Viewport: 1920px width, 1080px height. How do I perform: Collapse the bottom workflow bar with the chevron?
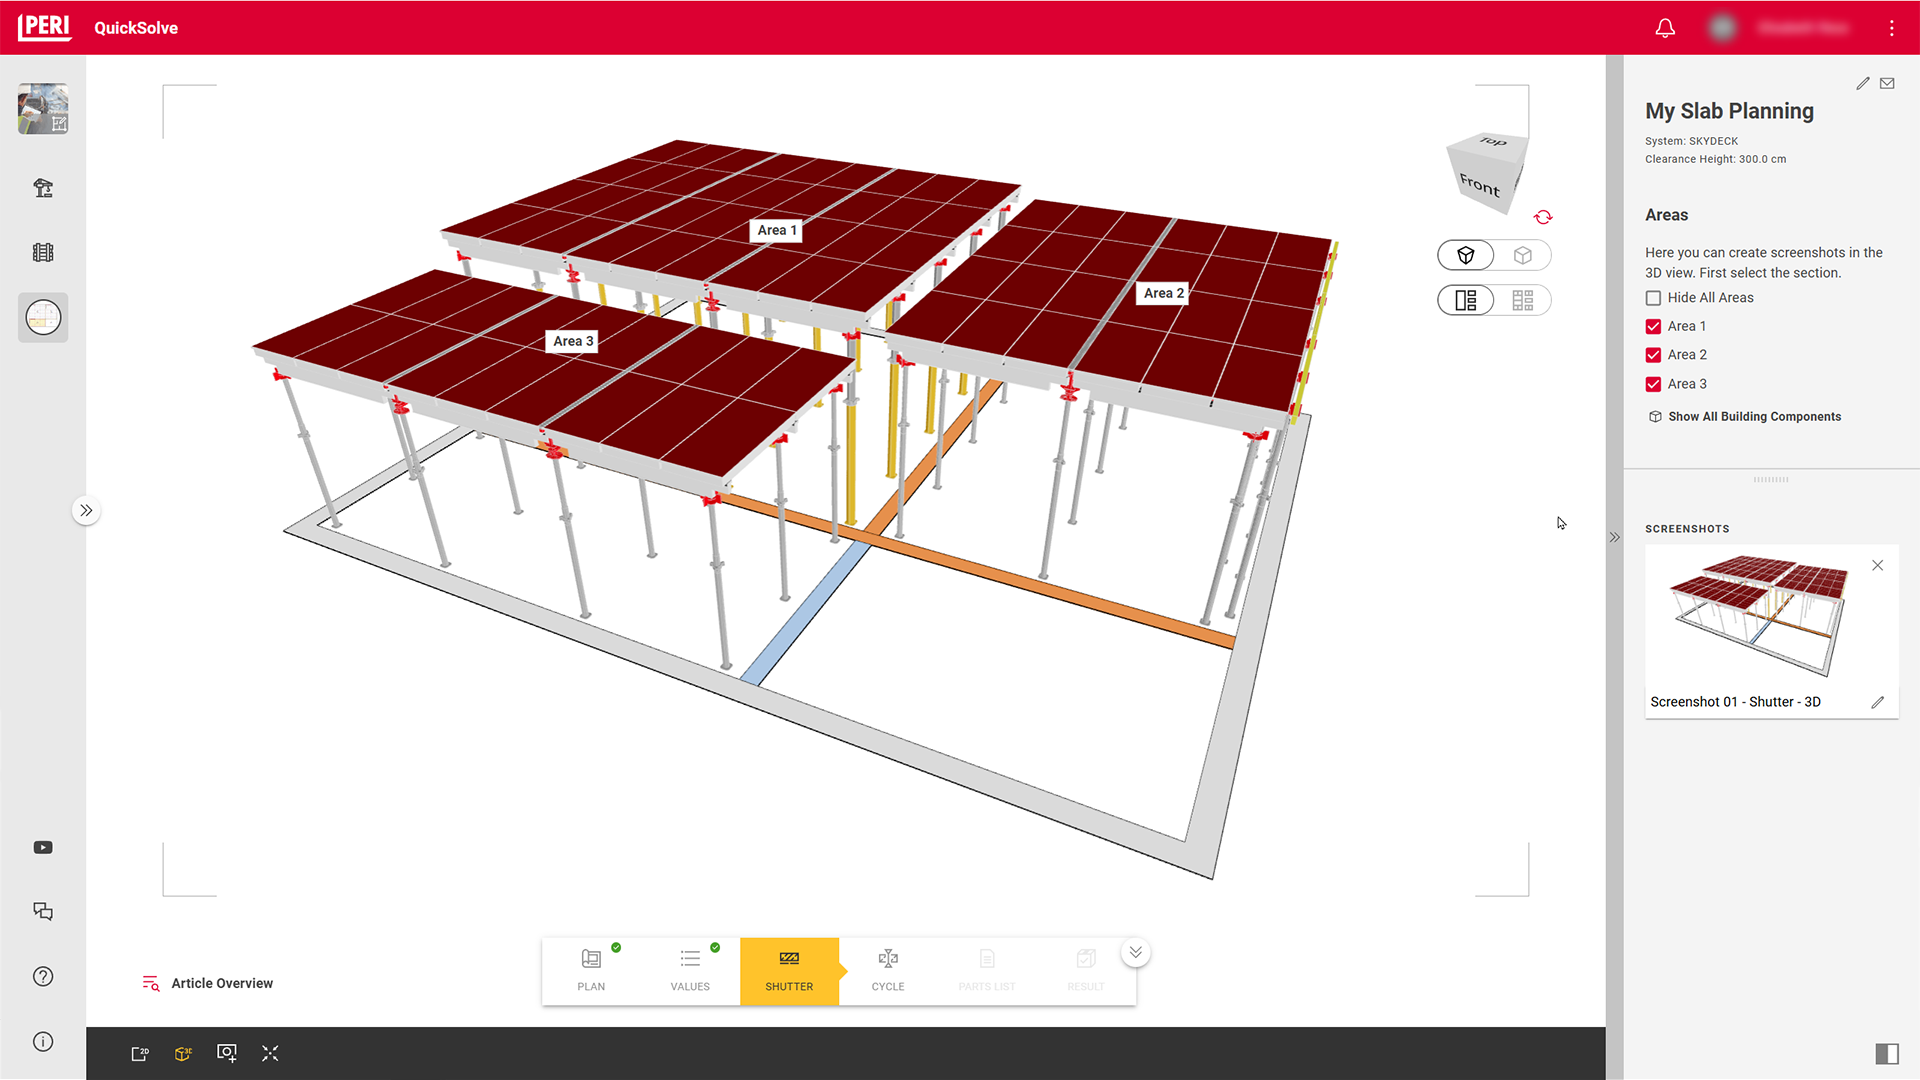(1134, 952)
